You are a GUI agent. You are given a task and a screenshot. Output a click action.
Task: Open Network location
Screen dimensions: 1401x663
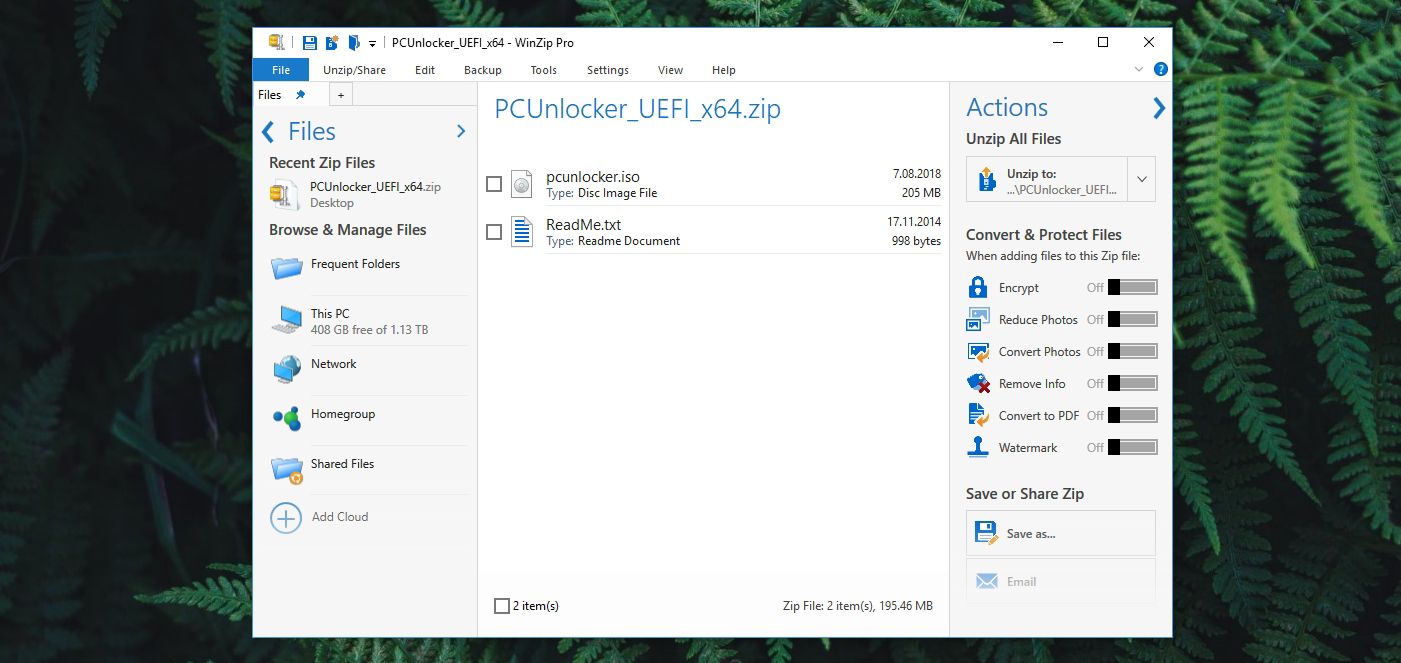[x=333, y=364]
